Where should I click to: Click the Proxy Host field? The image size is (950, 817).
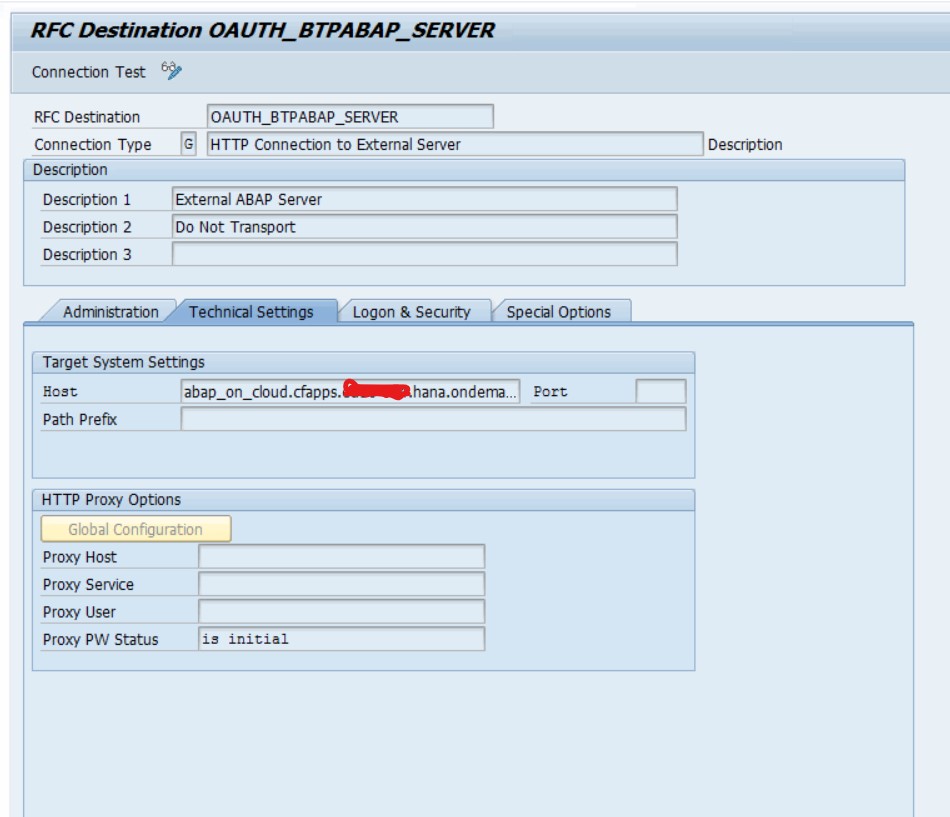(342, 556)
